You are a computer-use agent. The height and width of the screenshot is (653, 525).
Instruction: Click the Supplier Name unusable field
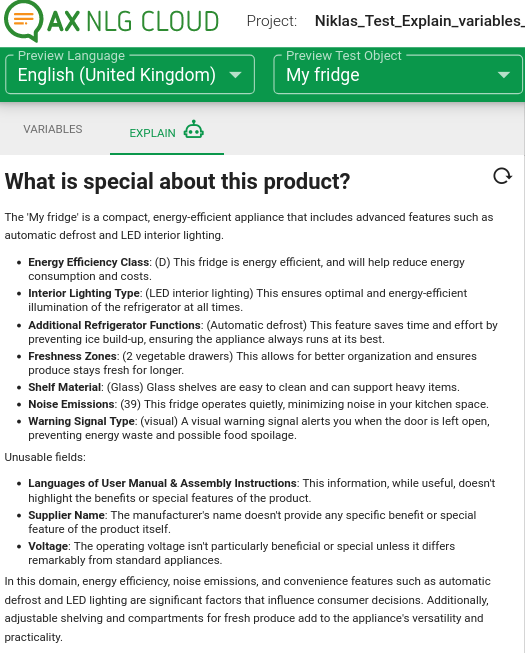click(x=66, y=516)
